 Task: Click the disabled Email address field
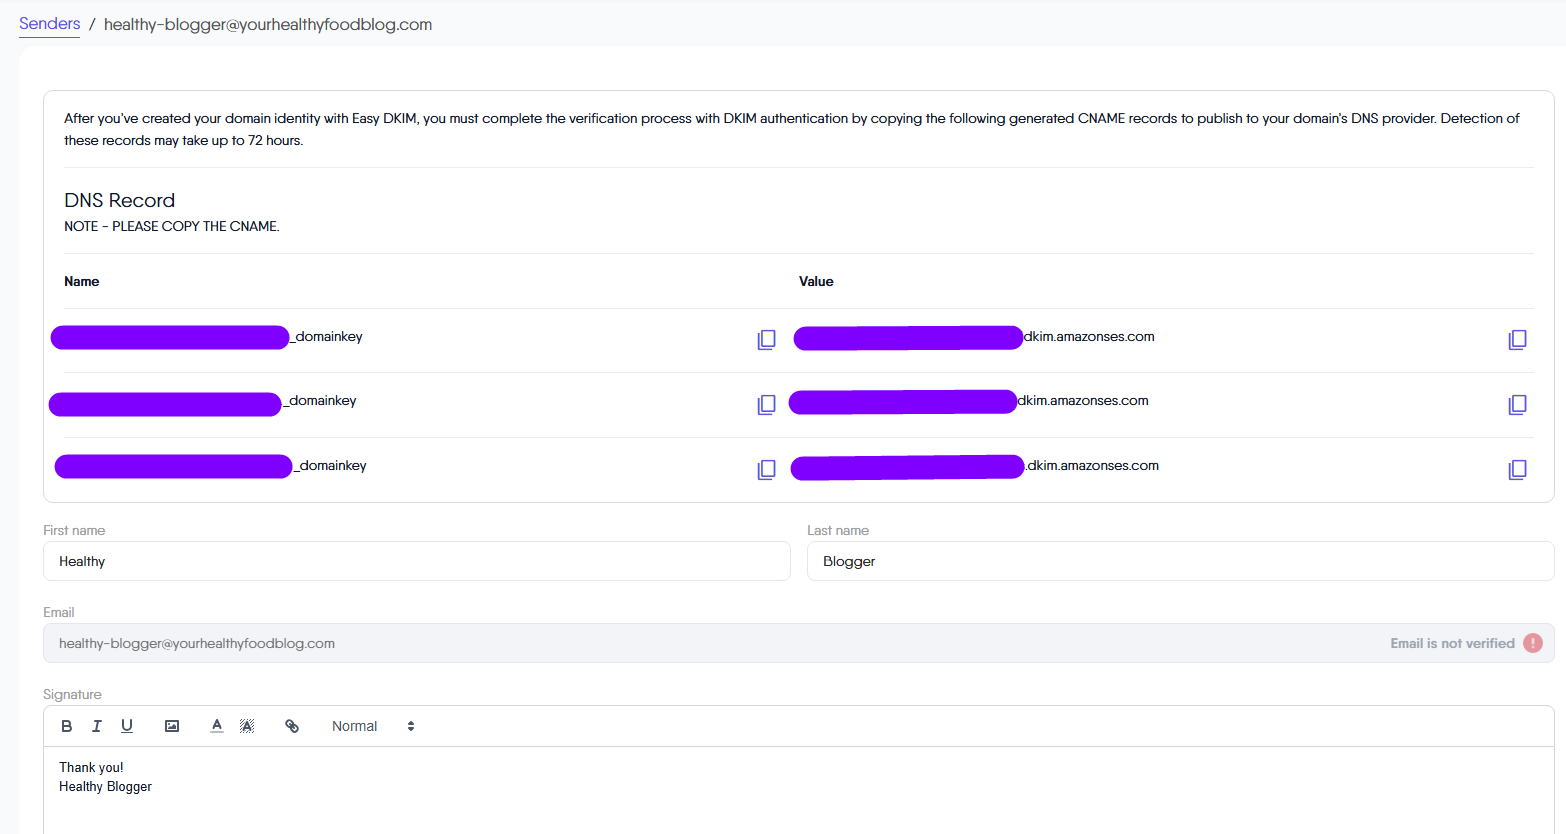700,643
